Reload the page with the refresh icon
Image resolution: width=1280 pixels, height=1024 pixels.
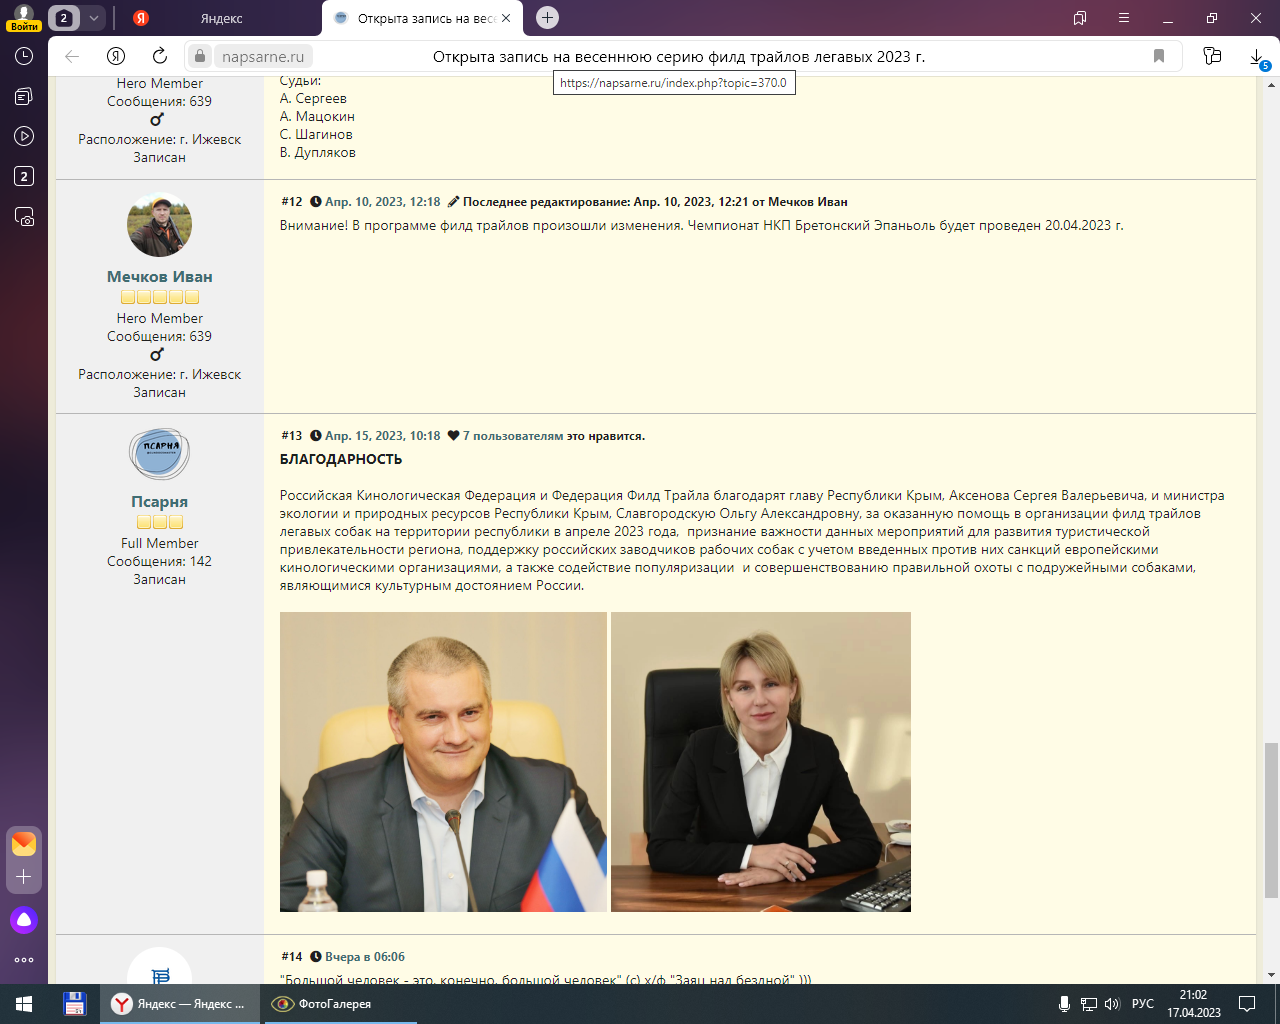(x=160, y=56)
